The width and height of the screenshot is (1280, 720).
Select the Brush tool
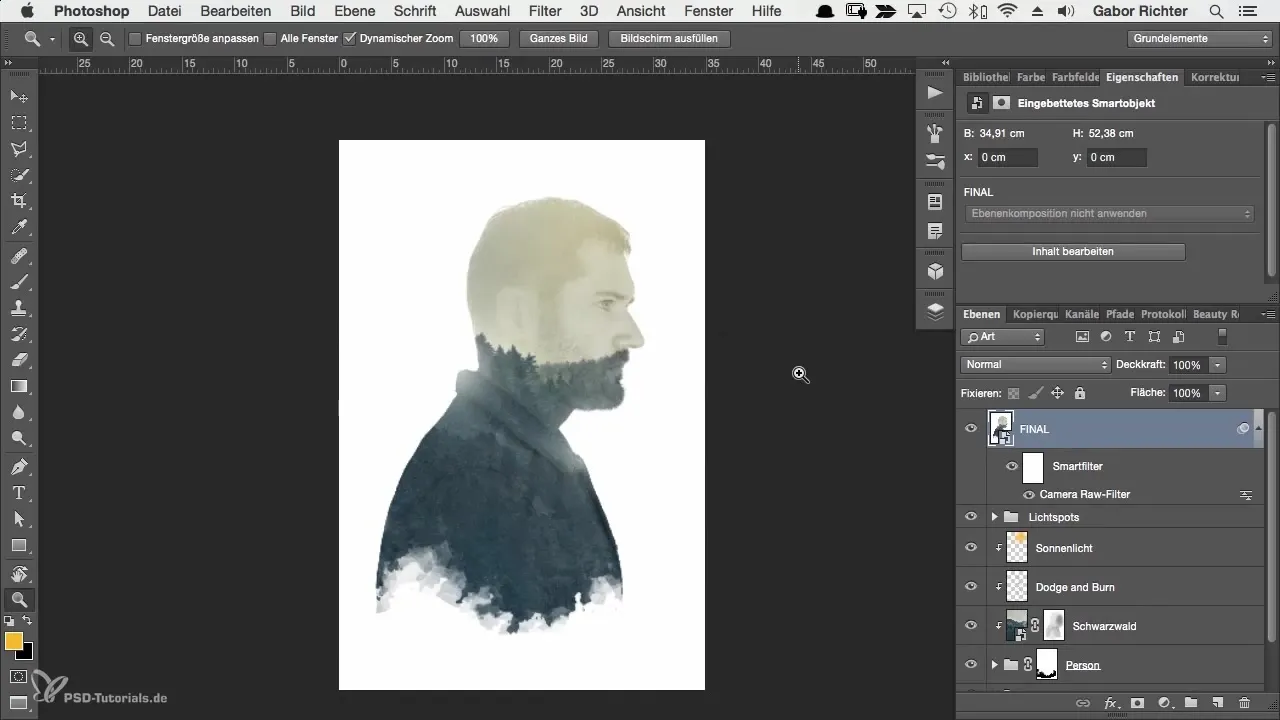tap(19, 282)
